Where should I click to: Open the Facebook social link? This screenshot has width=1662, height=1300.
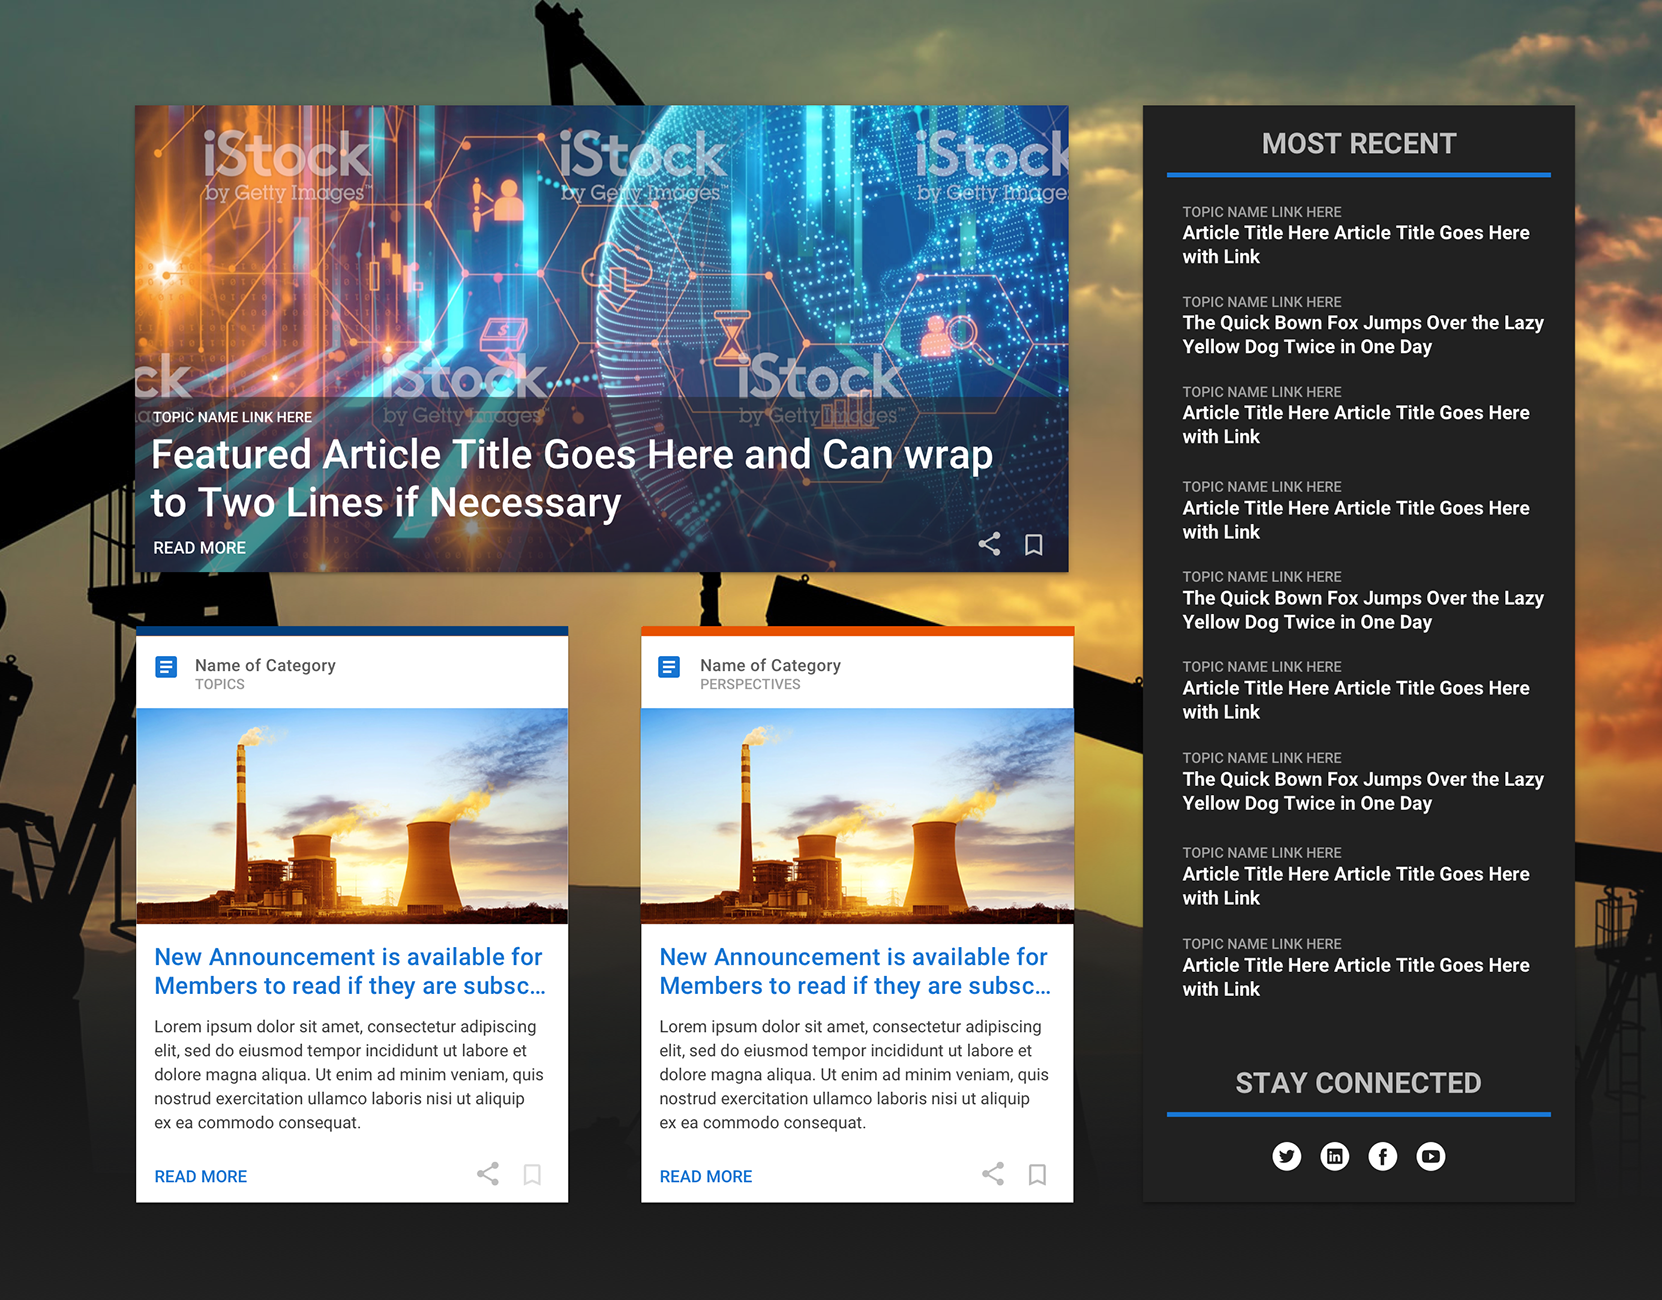click(x=1383, y=1157)
